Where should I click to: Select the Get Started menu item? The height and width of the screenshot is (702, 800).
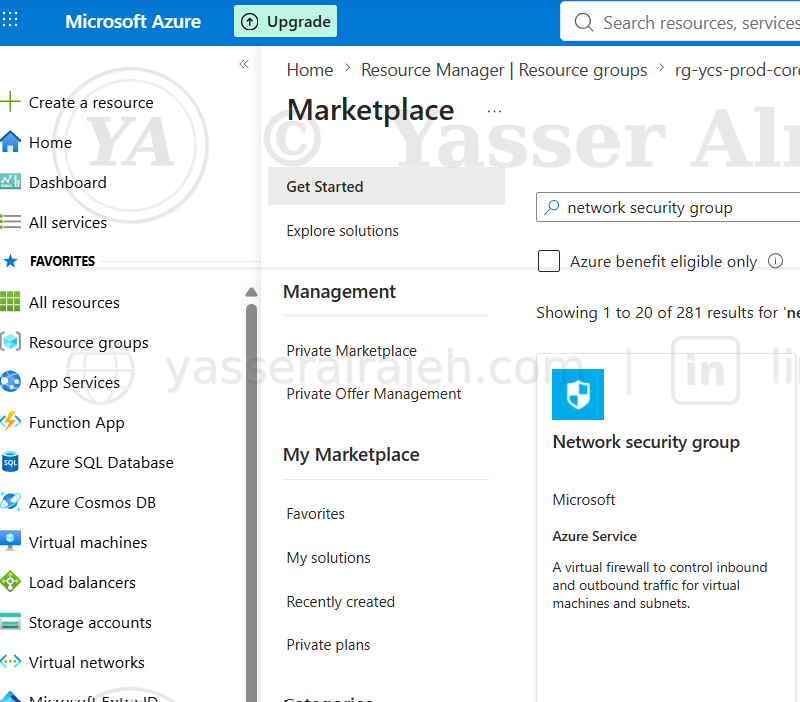[386, 186]
